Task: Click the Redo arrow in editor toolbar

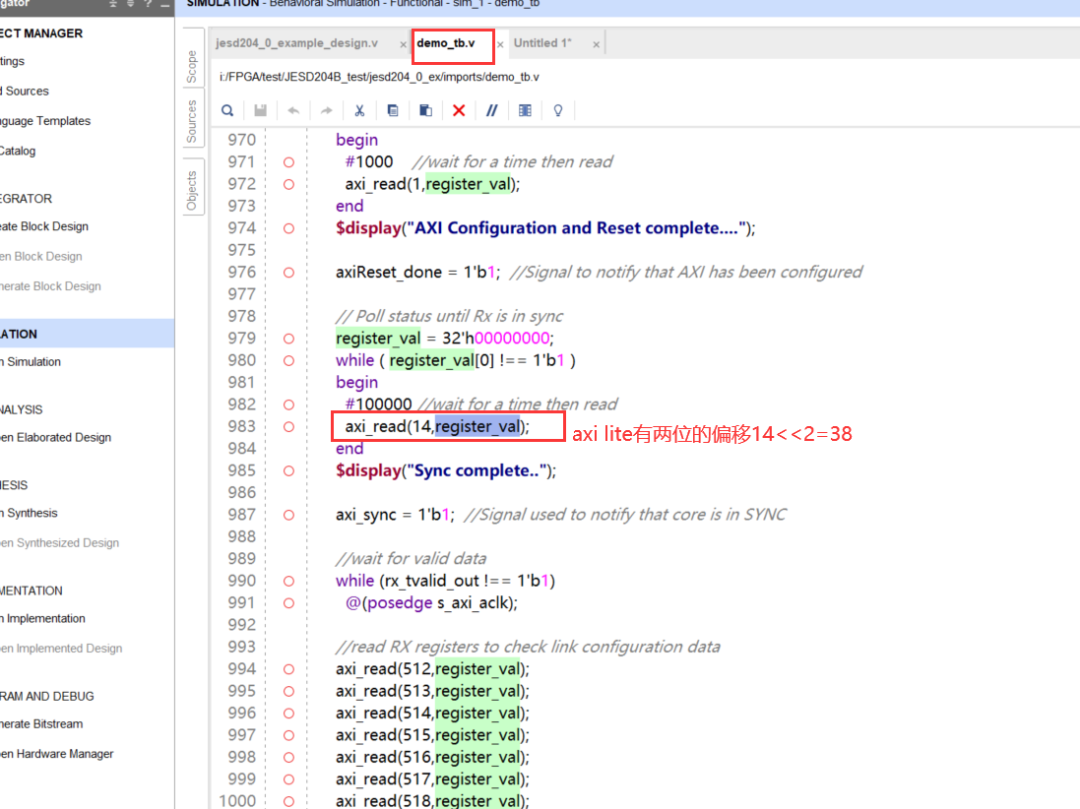Action: click(x=326, y=110)
